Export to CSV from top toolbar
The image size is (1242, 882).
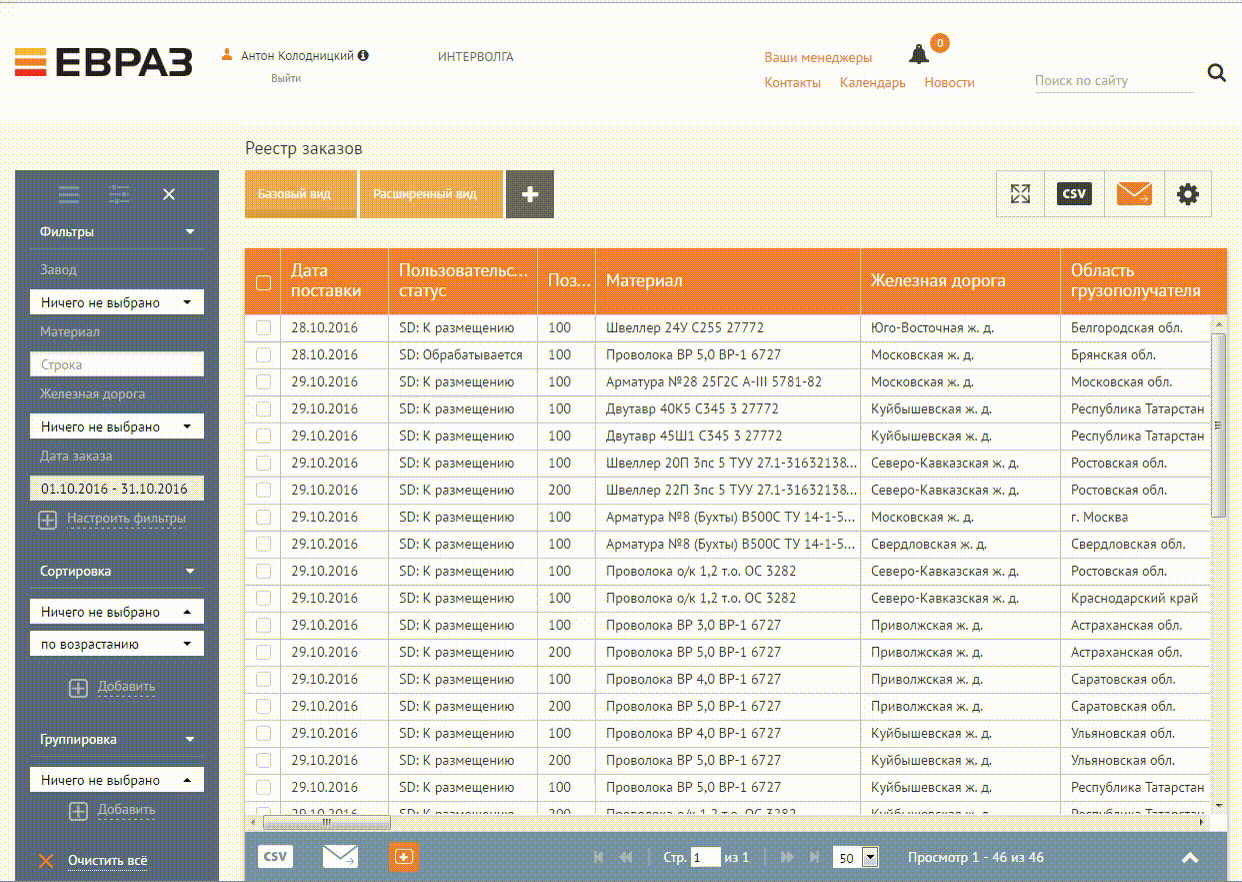coord(1074,194)
